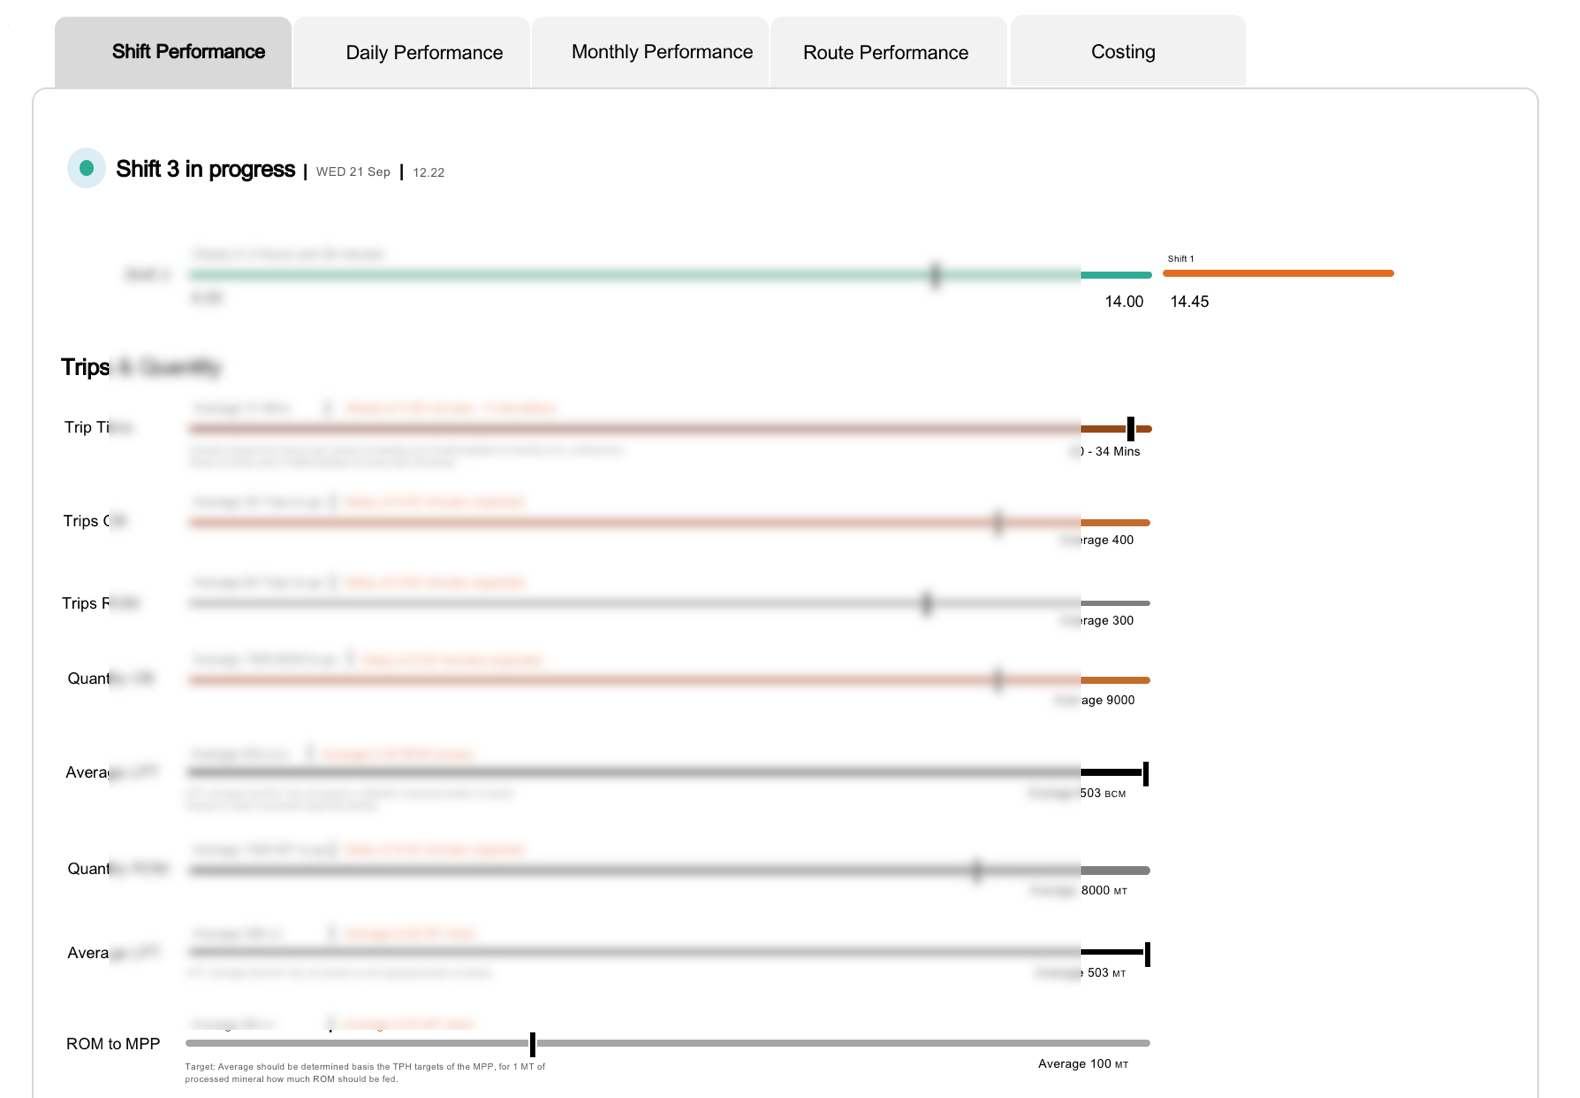Click the "Shift 3 in progress" heading
This screenshot has height=1098, width=1580.
pyautogui.click(x=205, y=169)
